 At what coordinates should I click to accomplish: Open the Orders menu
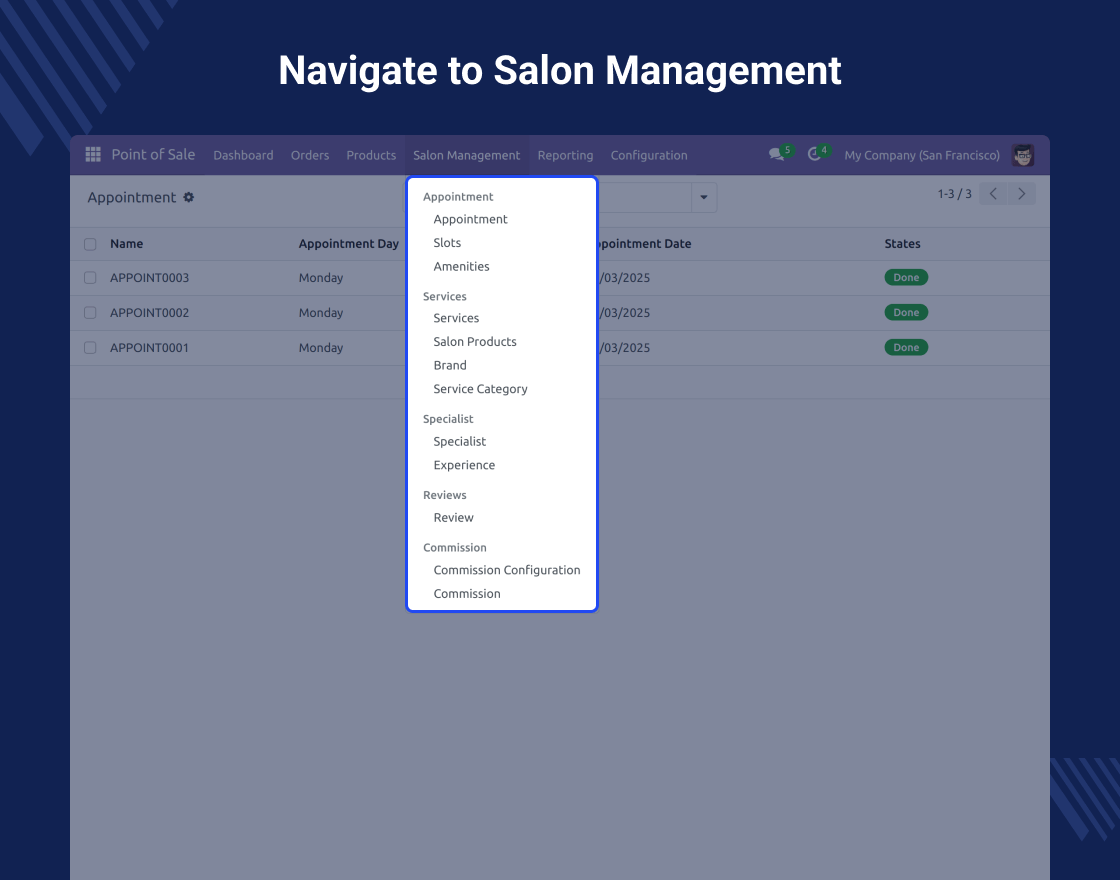click(x=310, y=155)
